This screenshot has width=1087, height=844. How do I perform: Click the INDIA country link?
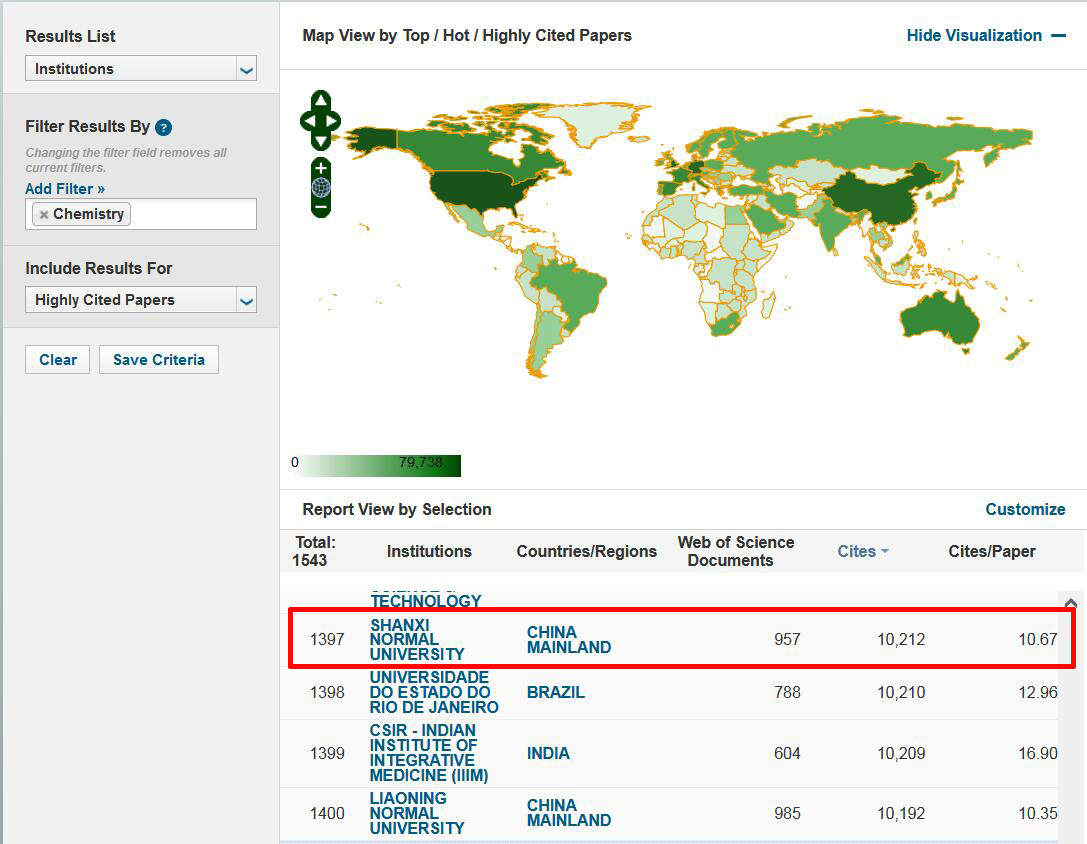point(548,753)
